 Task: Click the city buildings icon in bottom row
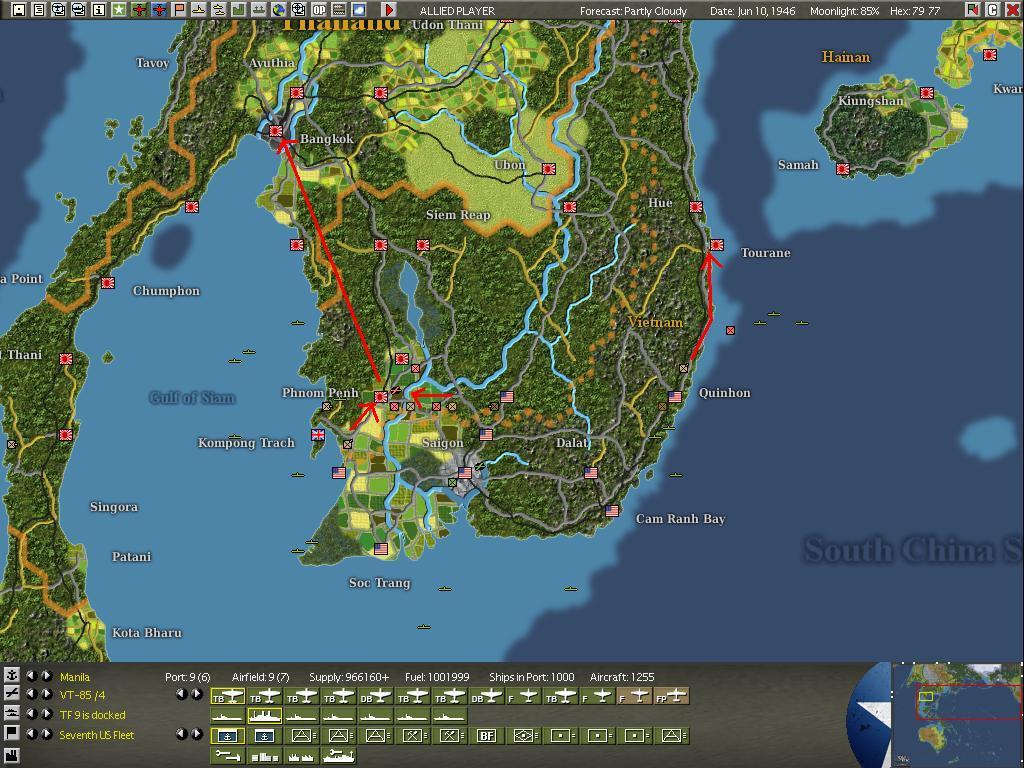click(264, 756)
